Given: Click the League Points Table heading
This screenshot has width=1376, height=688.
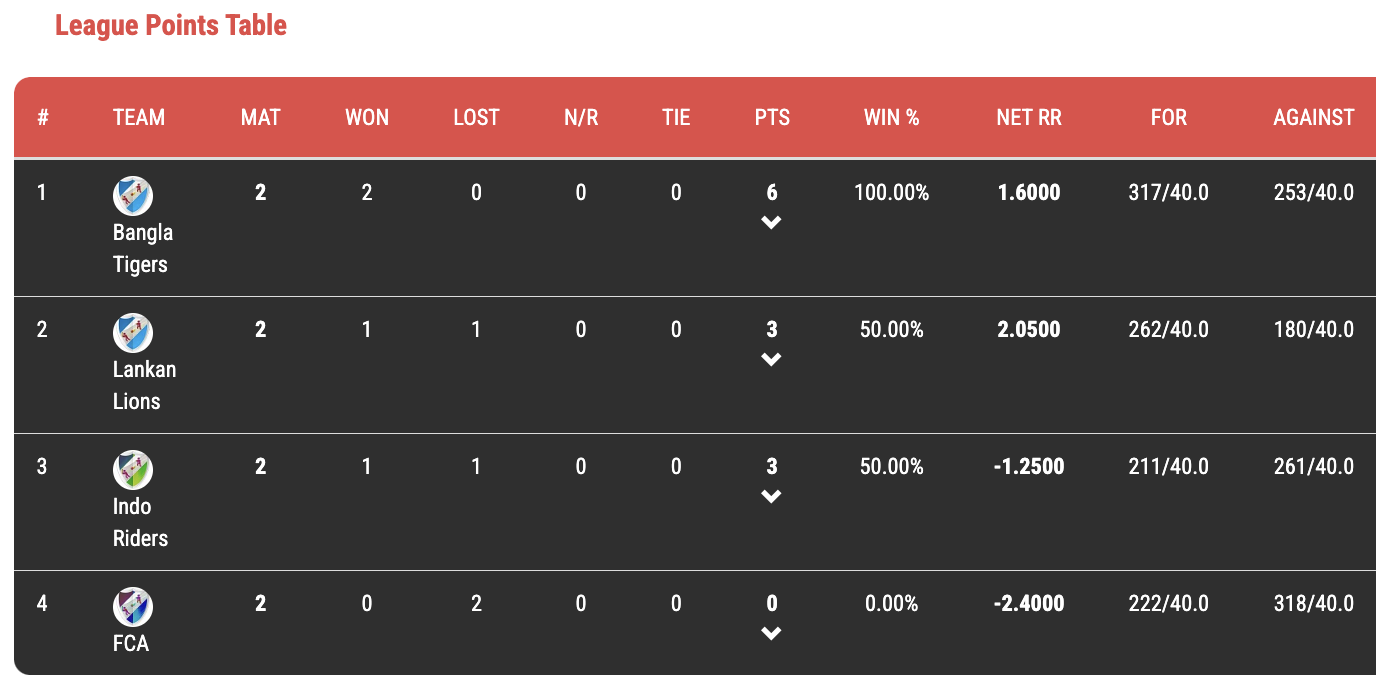Looking at the screenshot, I should 171,25.
